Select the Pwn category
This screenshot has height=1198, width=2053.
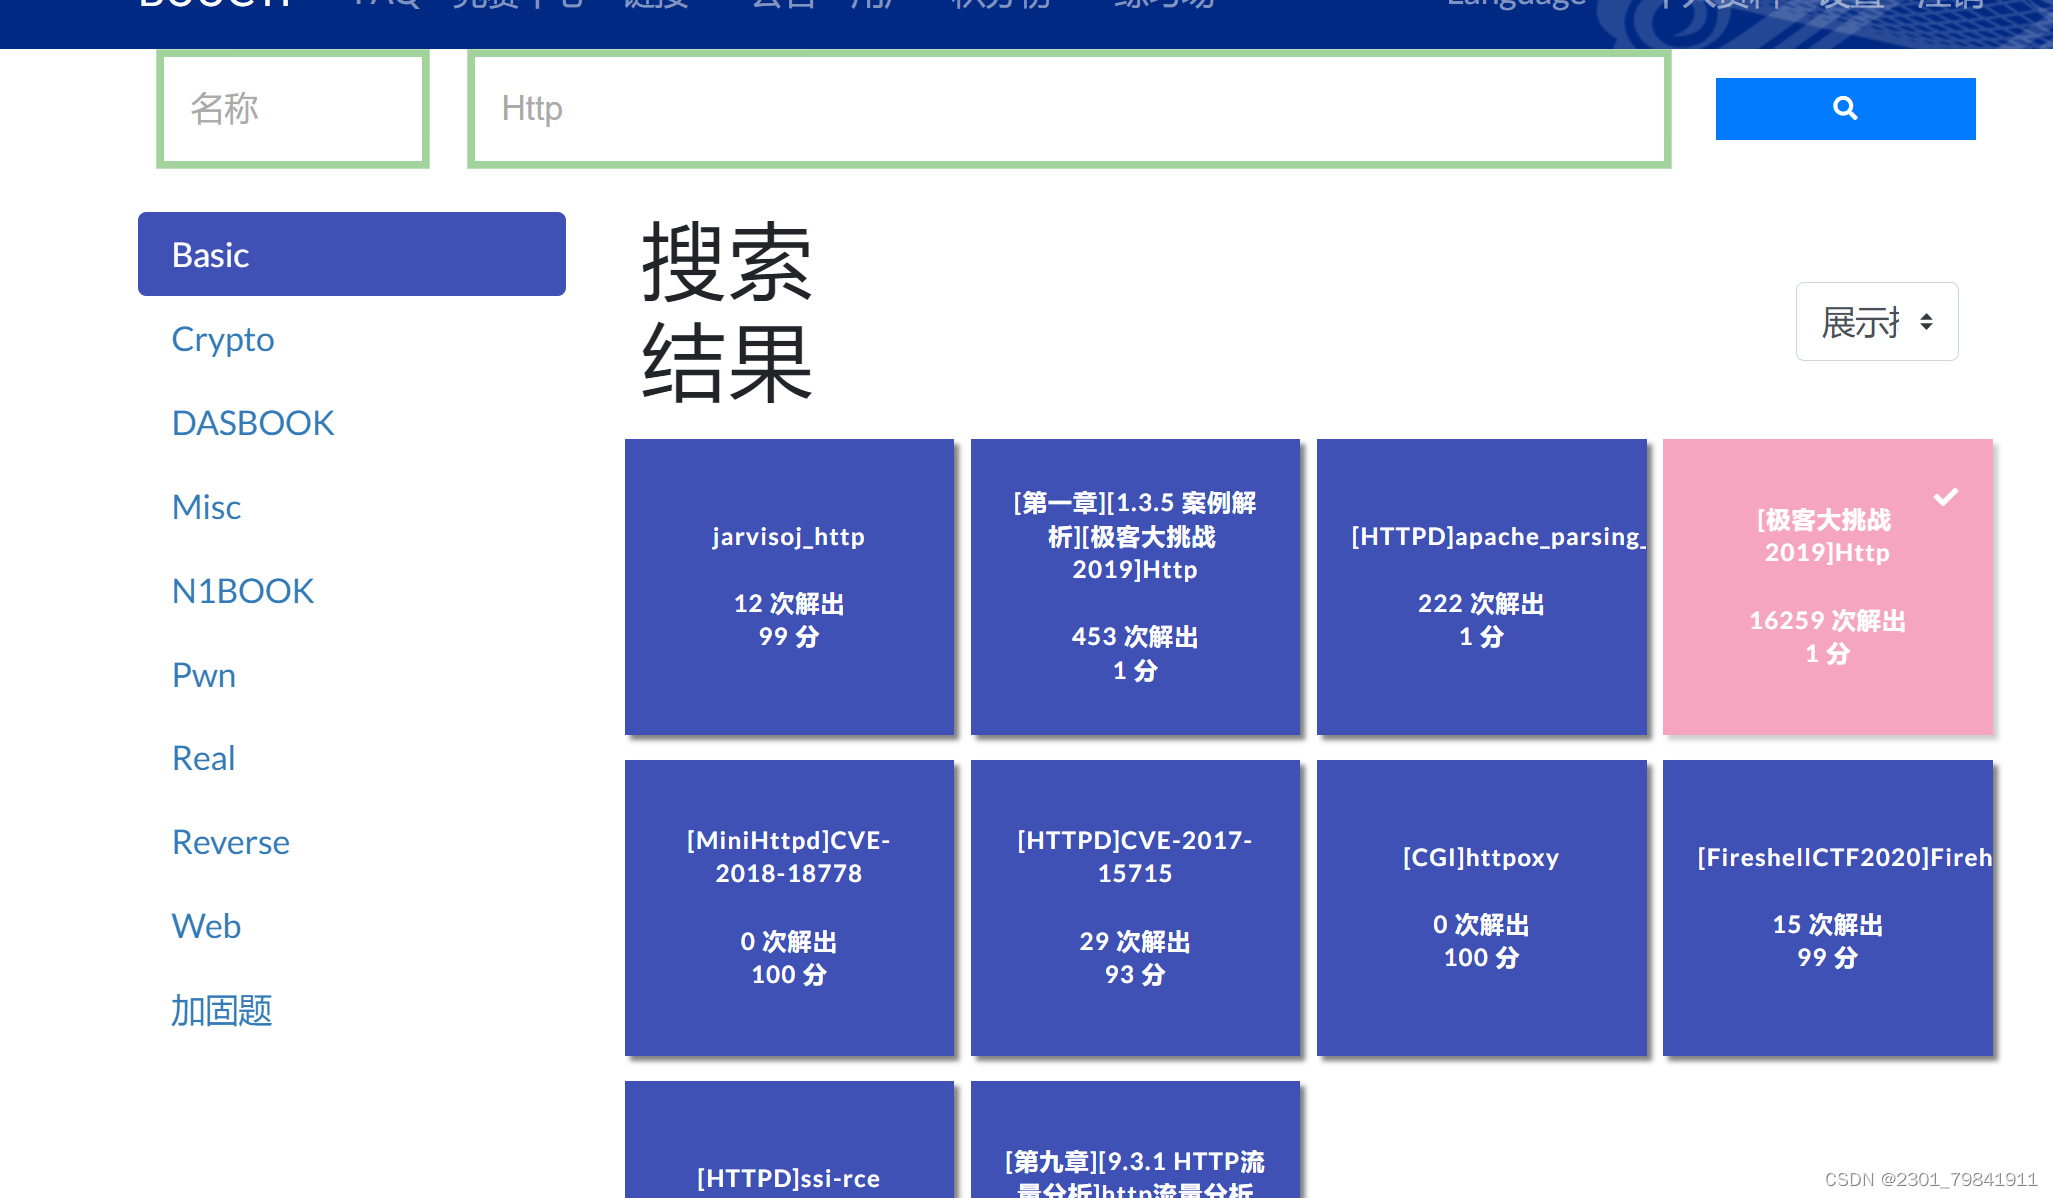click(203, 675)
